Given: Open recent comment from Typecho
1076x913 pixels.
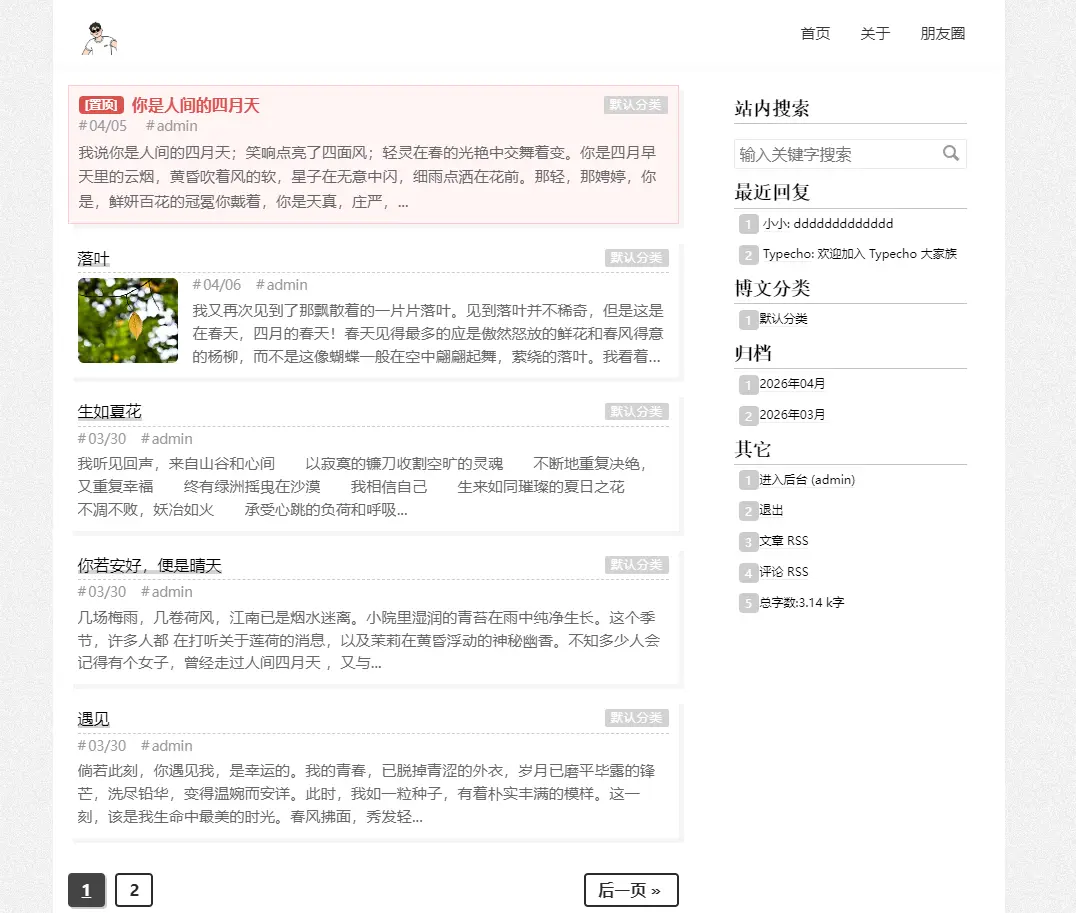Looking at the screenshot, I should point(859,254).
